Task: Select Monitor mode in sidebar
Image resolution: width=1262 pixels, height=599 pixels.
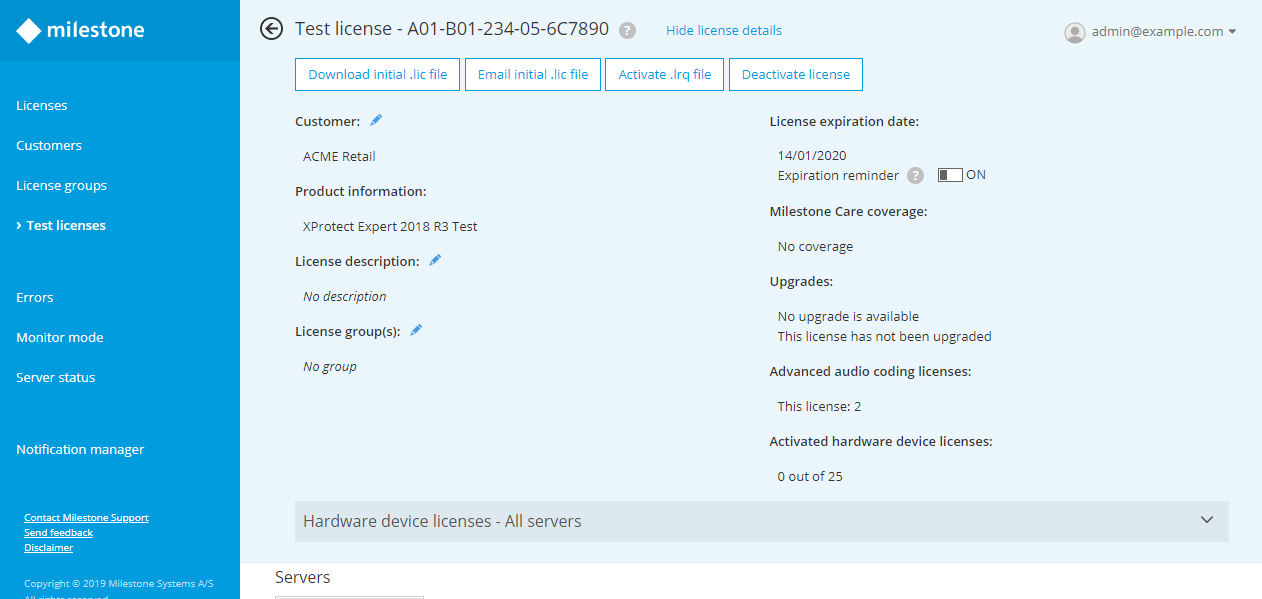Action: [60, 338]
